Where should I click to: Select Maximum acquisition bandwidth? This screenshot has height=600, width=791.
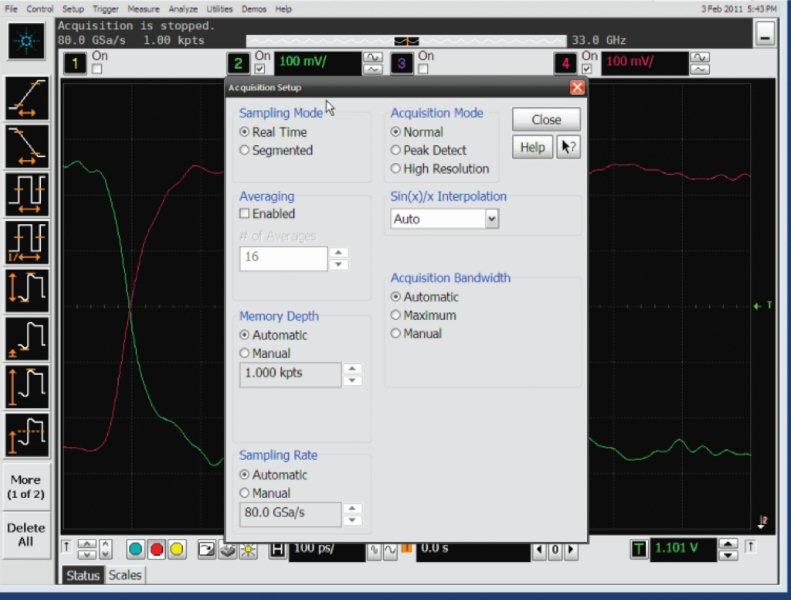pos(396,316)
